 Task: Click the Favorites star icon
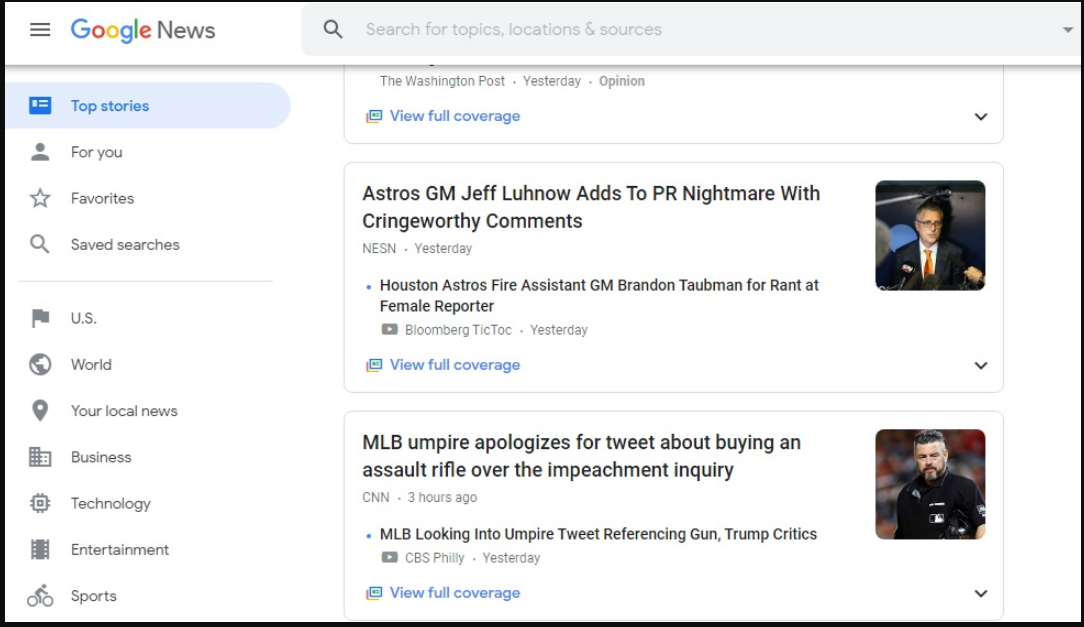pyautogui.click(x=40, y=198)
